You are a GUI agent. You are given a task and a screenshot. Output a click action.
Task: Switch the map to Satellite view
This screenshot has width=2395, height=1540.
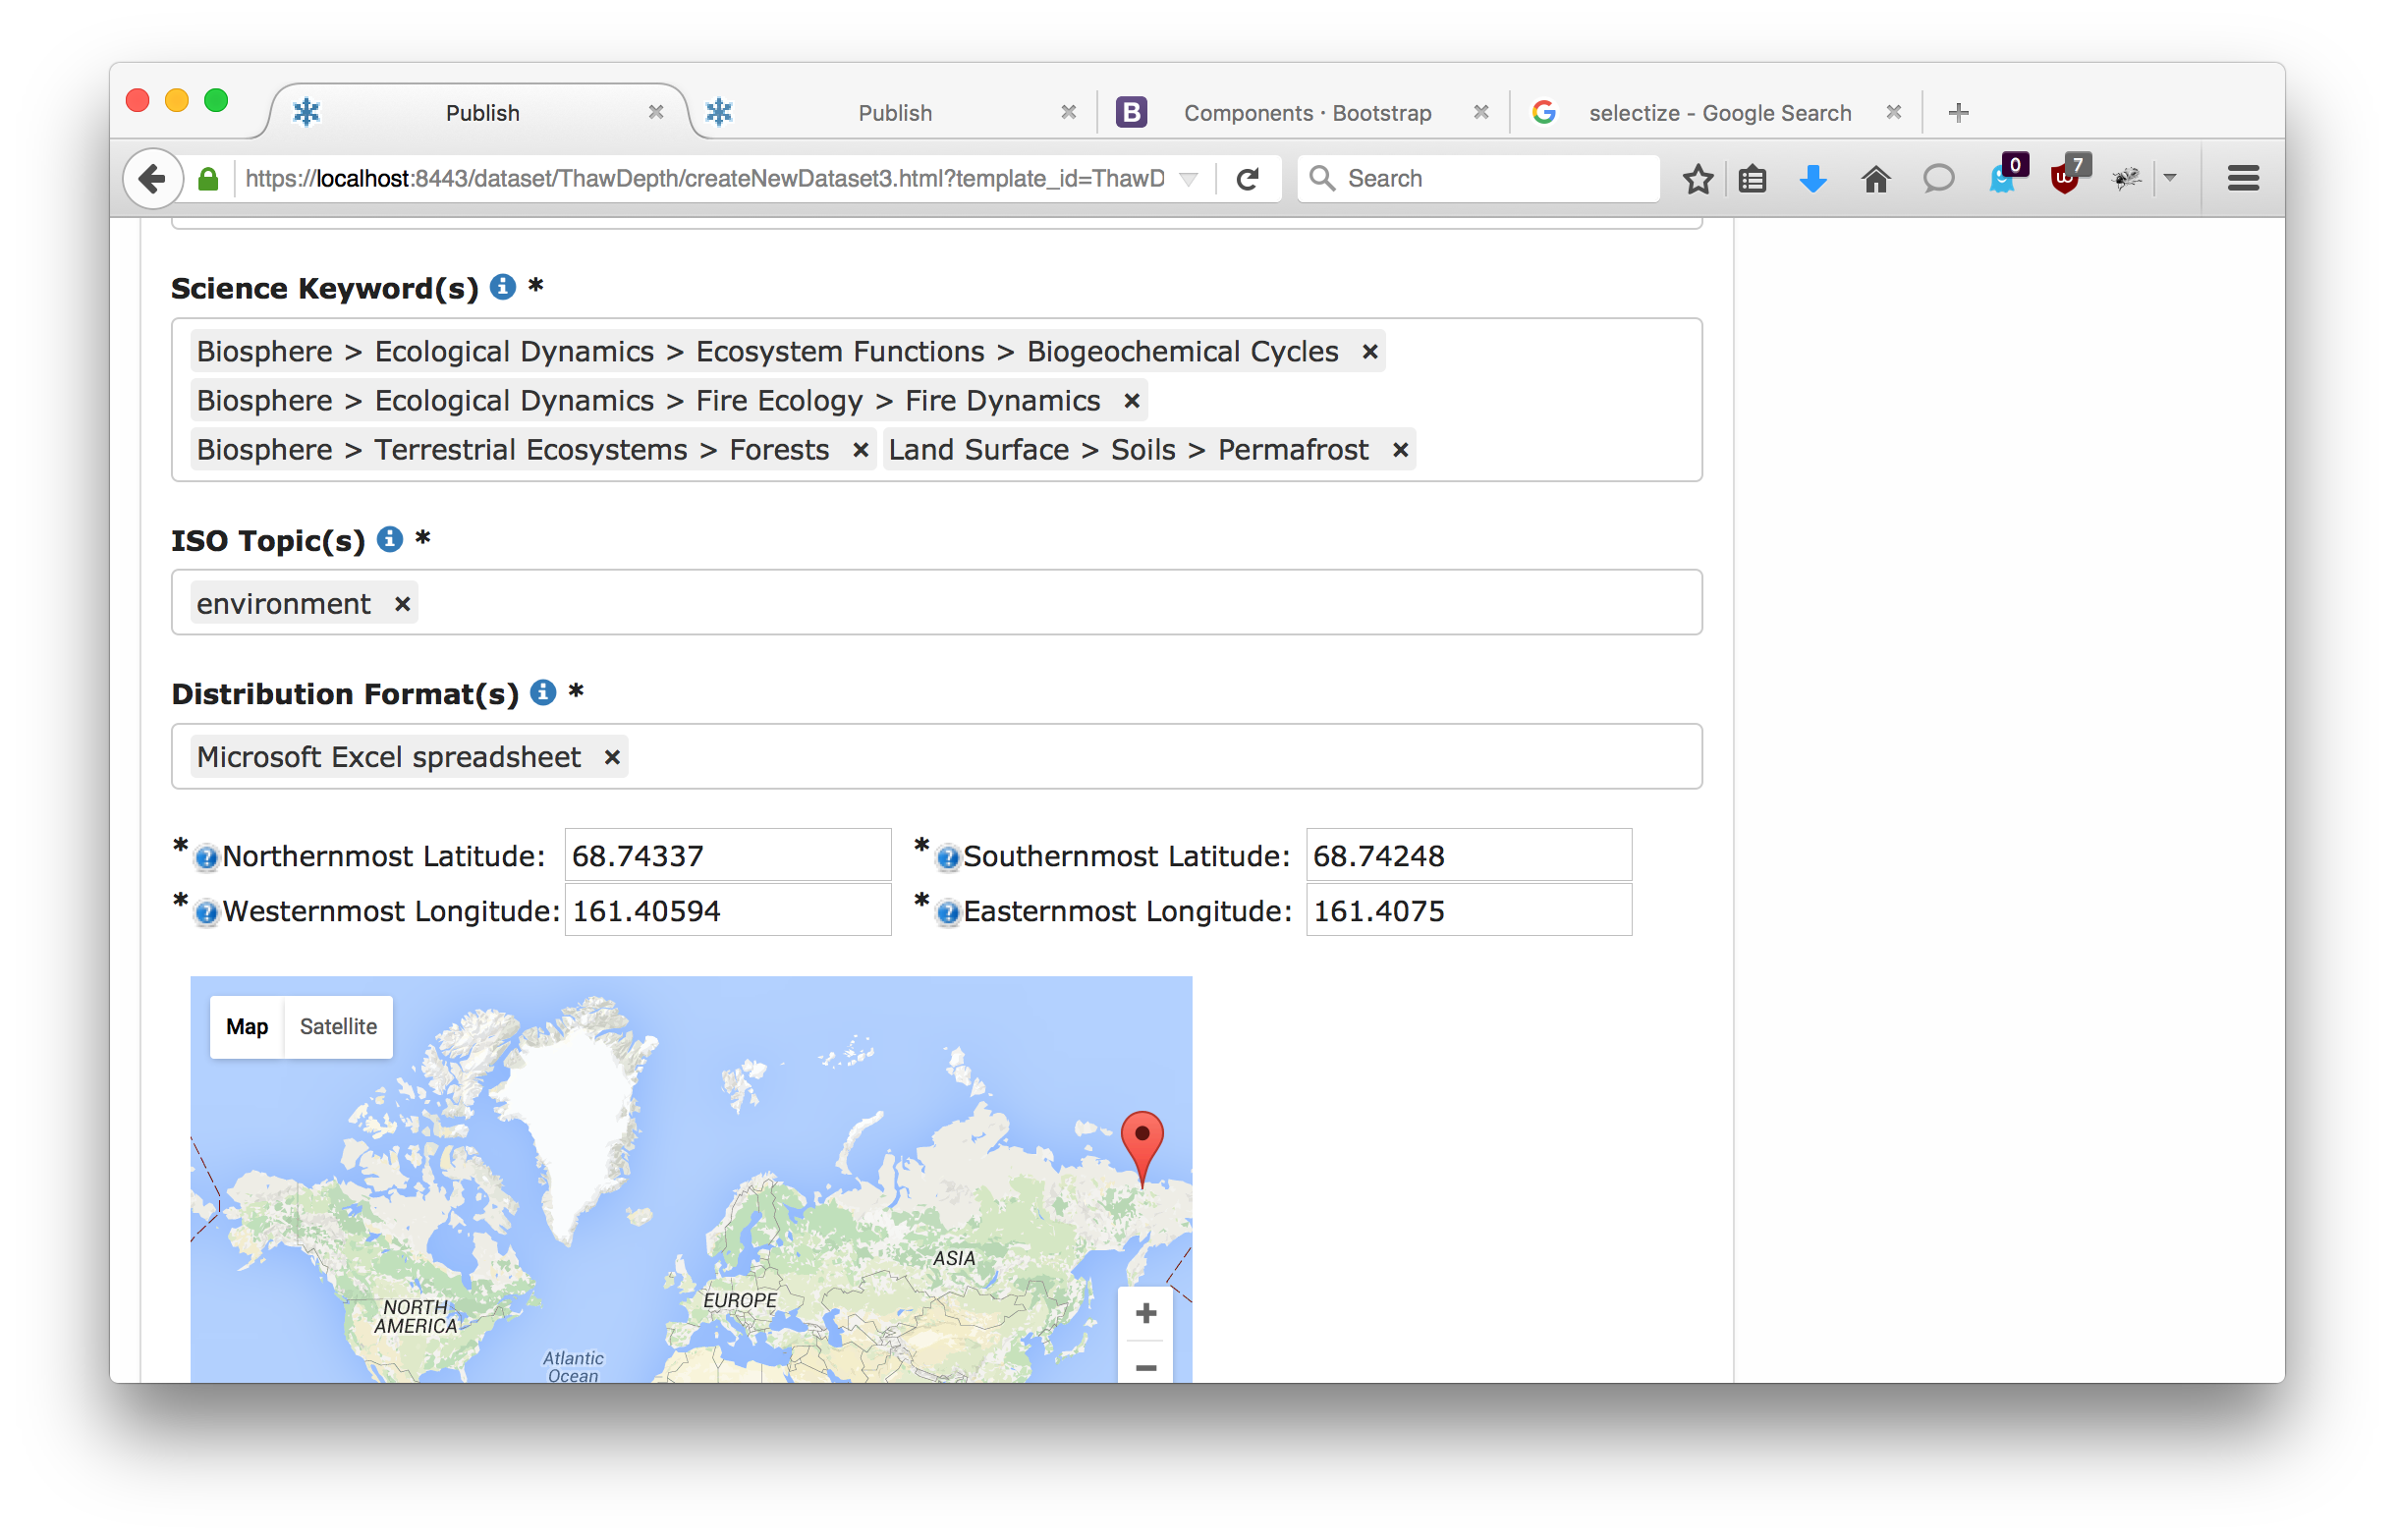click(x=338, y=1026)
